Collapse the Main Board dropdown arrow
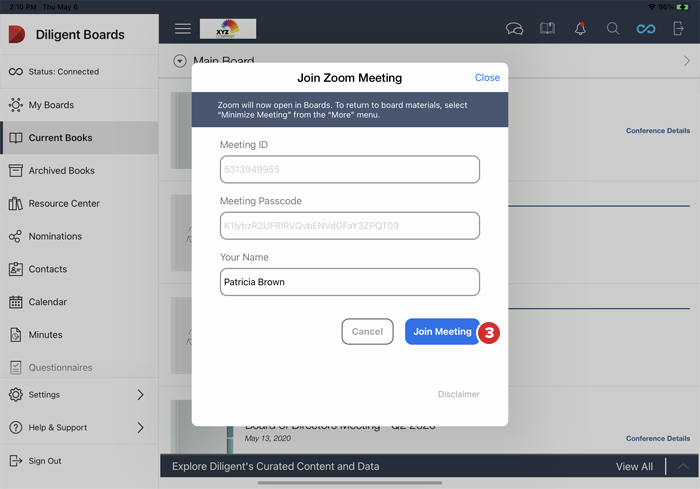Image resolution: width=700 pixels, height=489 pixels. point(180,61)
